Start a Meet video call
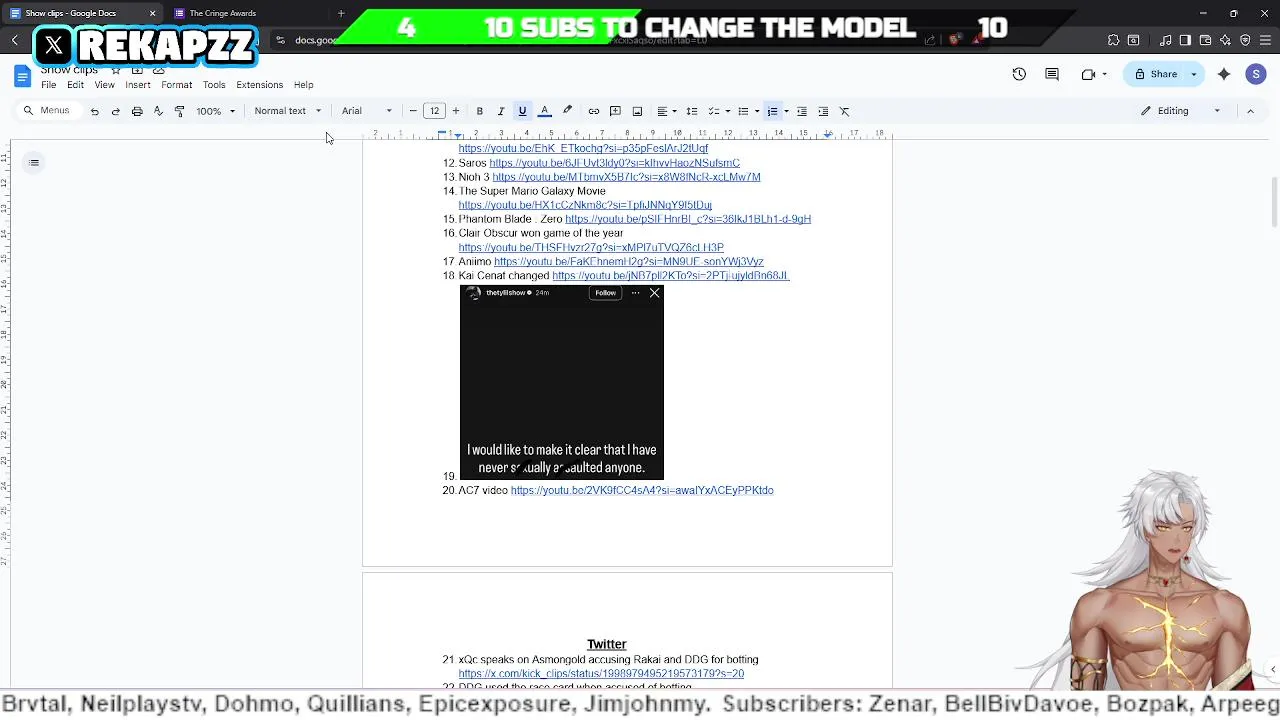Image resolution: width=1280 pixels, height=720 pixels. [1088, 74]
